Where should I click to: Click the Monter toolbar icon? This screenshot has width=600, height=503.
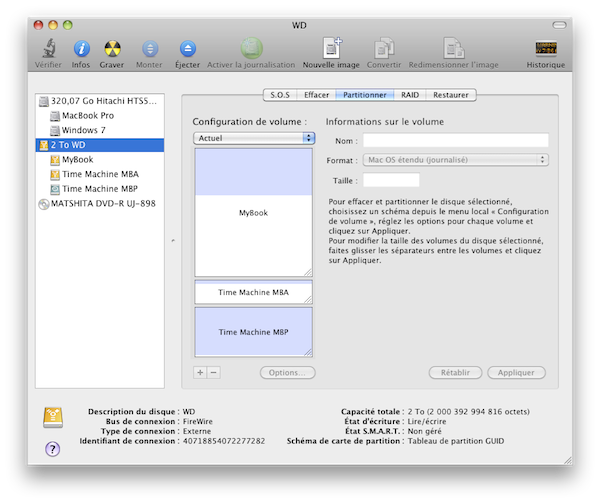pyautogui.click(x=150, y=49)
